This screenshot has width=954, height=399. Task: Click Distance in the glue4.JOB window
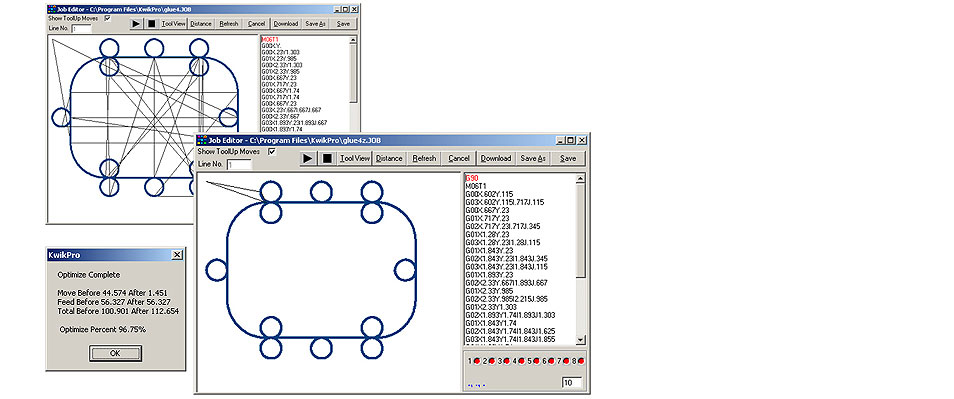(201, 24)
